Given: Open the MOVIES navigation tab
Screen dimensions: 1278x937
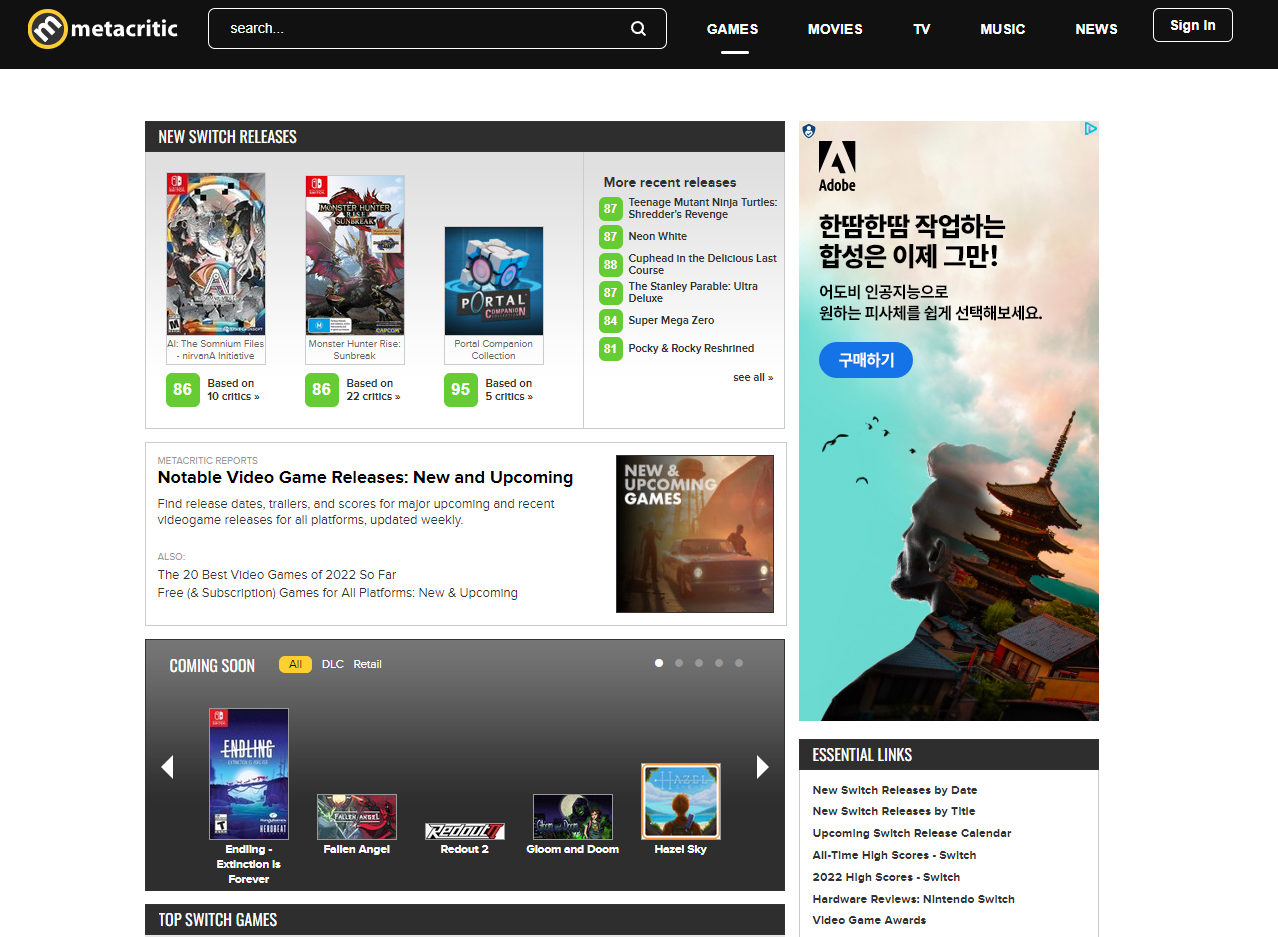Looking at the screenshot, I should [835, 29].
